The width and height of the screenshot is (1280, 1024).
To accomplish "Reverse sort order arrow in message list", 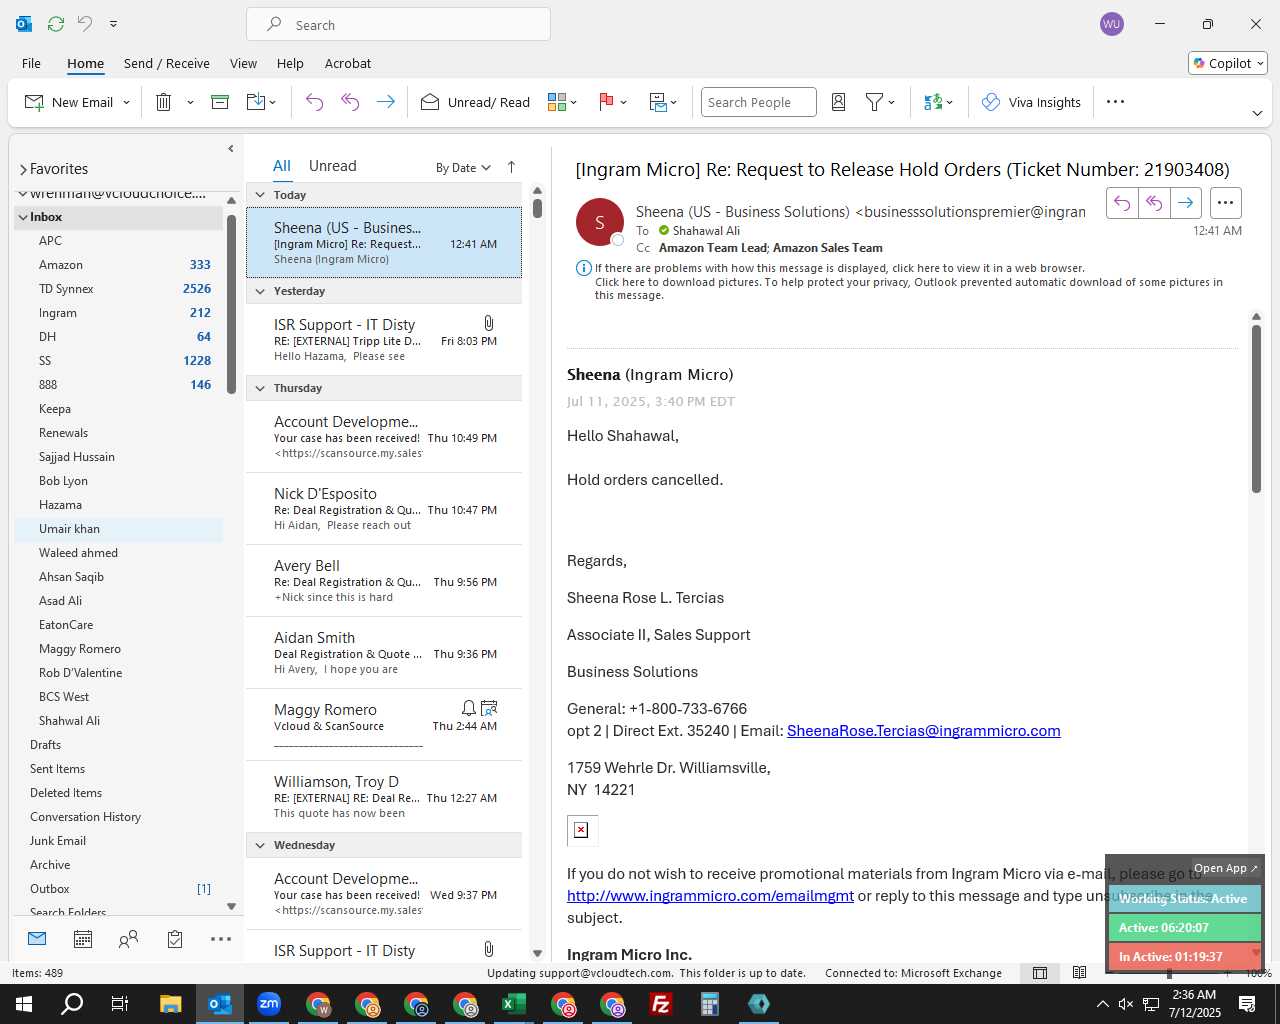I will (511, 167).
